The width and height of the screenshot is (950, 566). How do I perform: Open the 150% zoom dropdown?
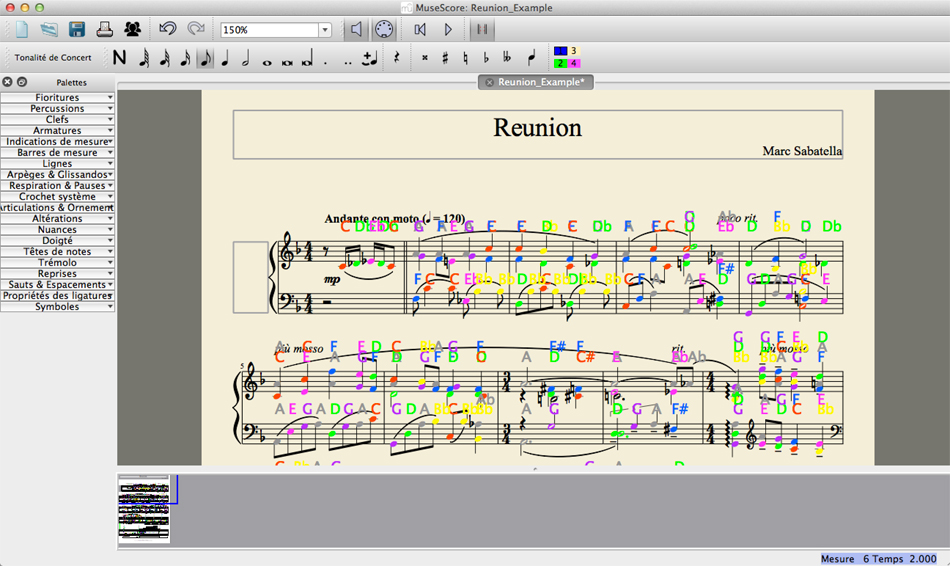pos(325,30)
